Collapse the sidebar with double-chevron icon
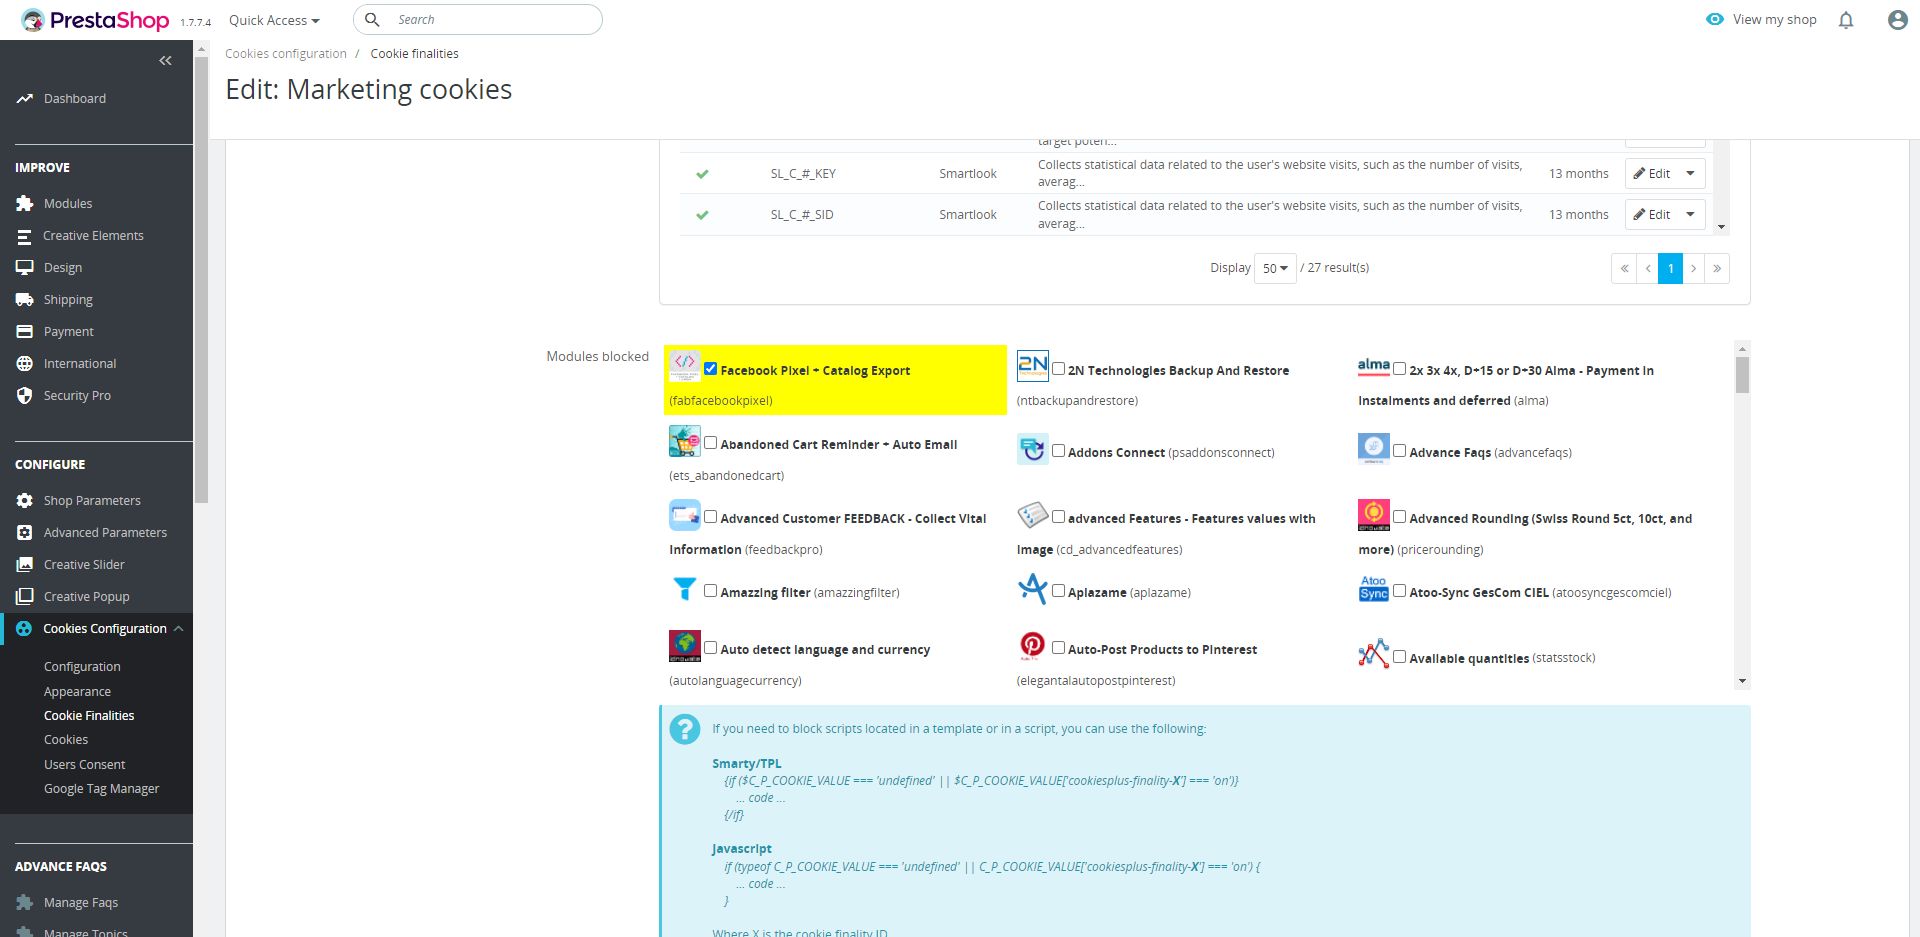The height and width of the screenshot is (937, 1920). click(165, 61)
